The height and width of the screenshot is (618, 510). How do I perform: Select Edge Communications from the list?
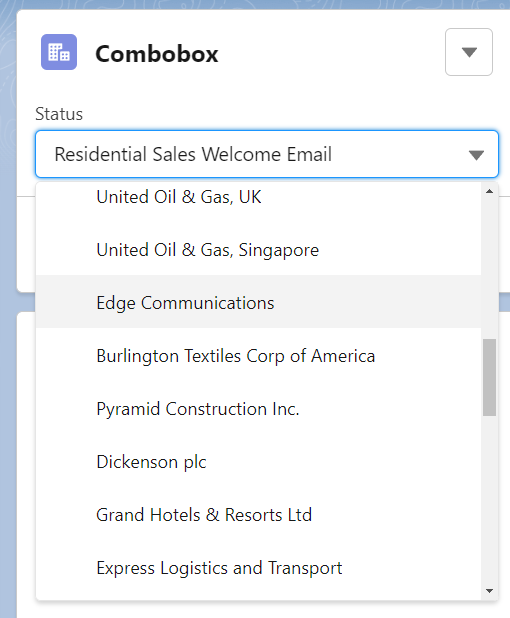[x=259, y=302]
